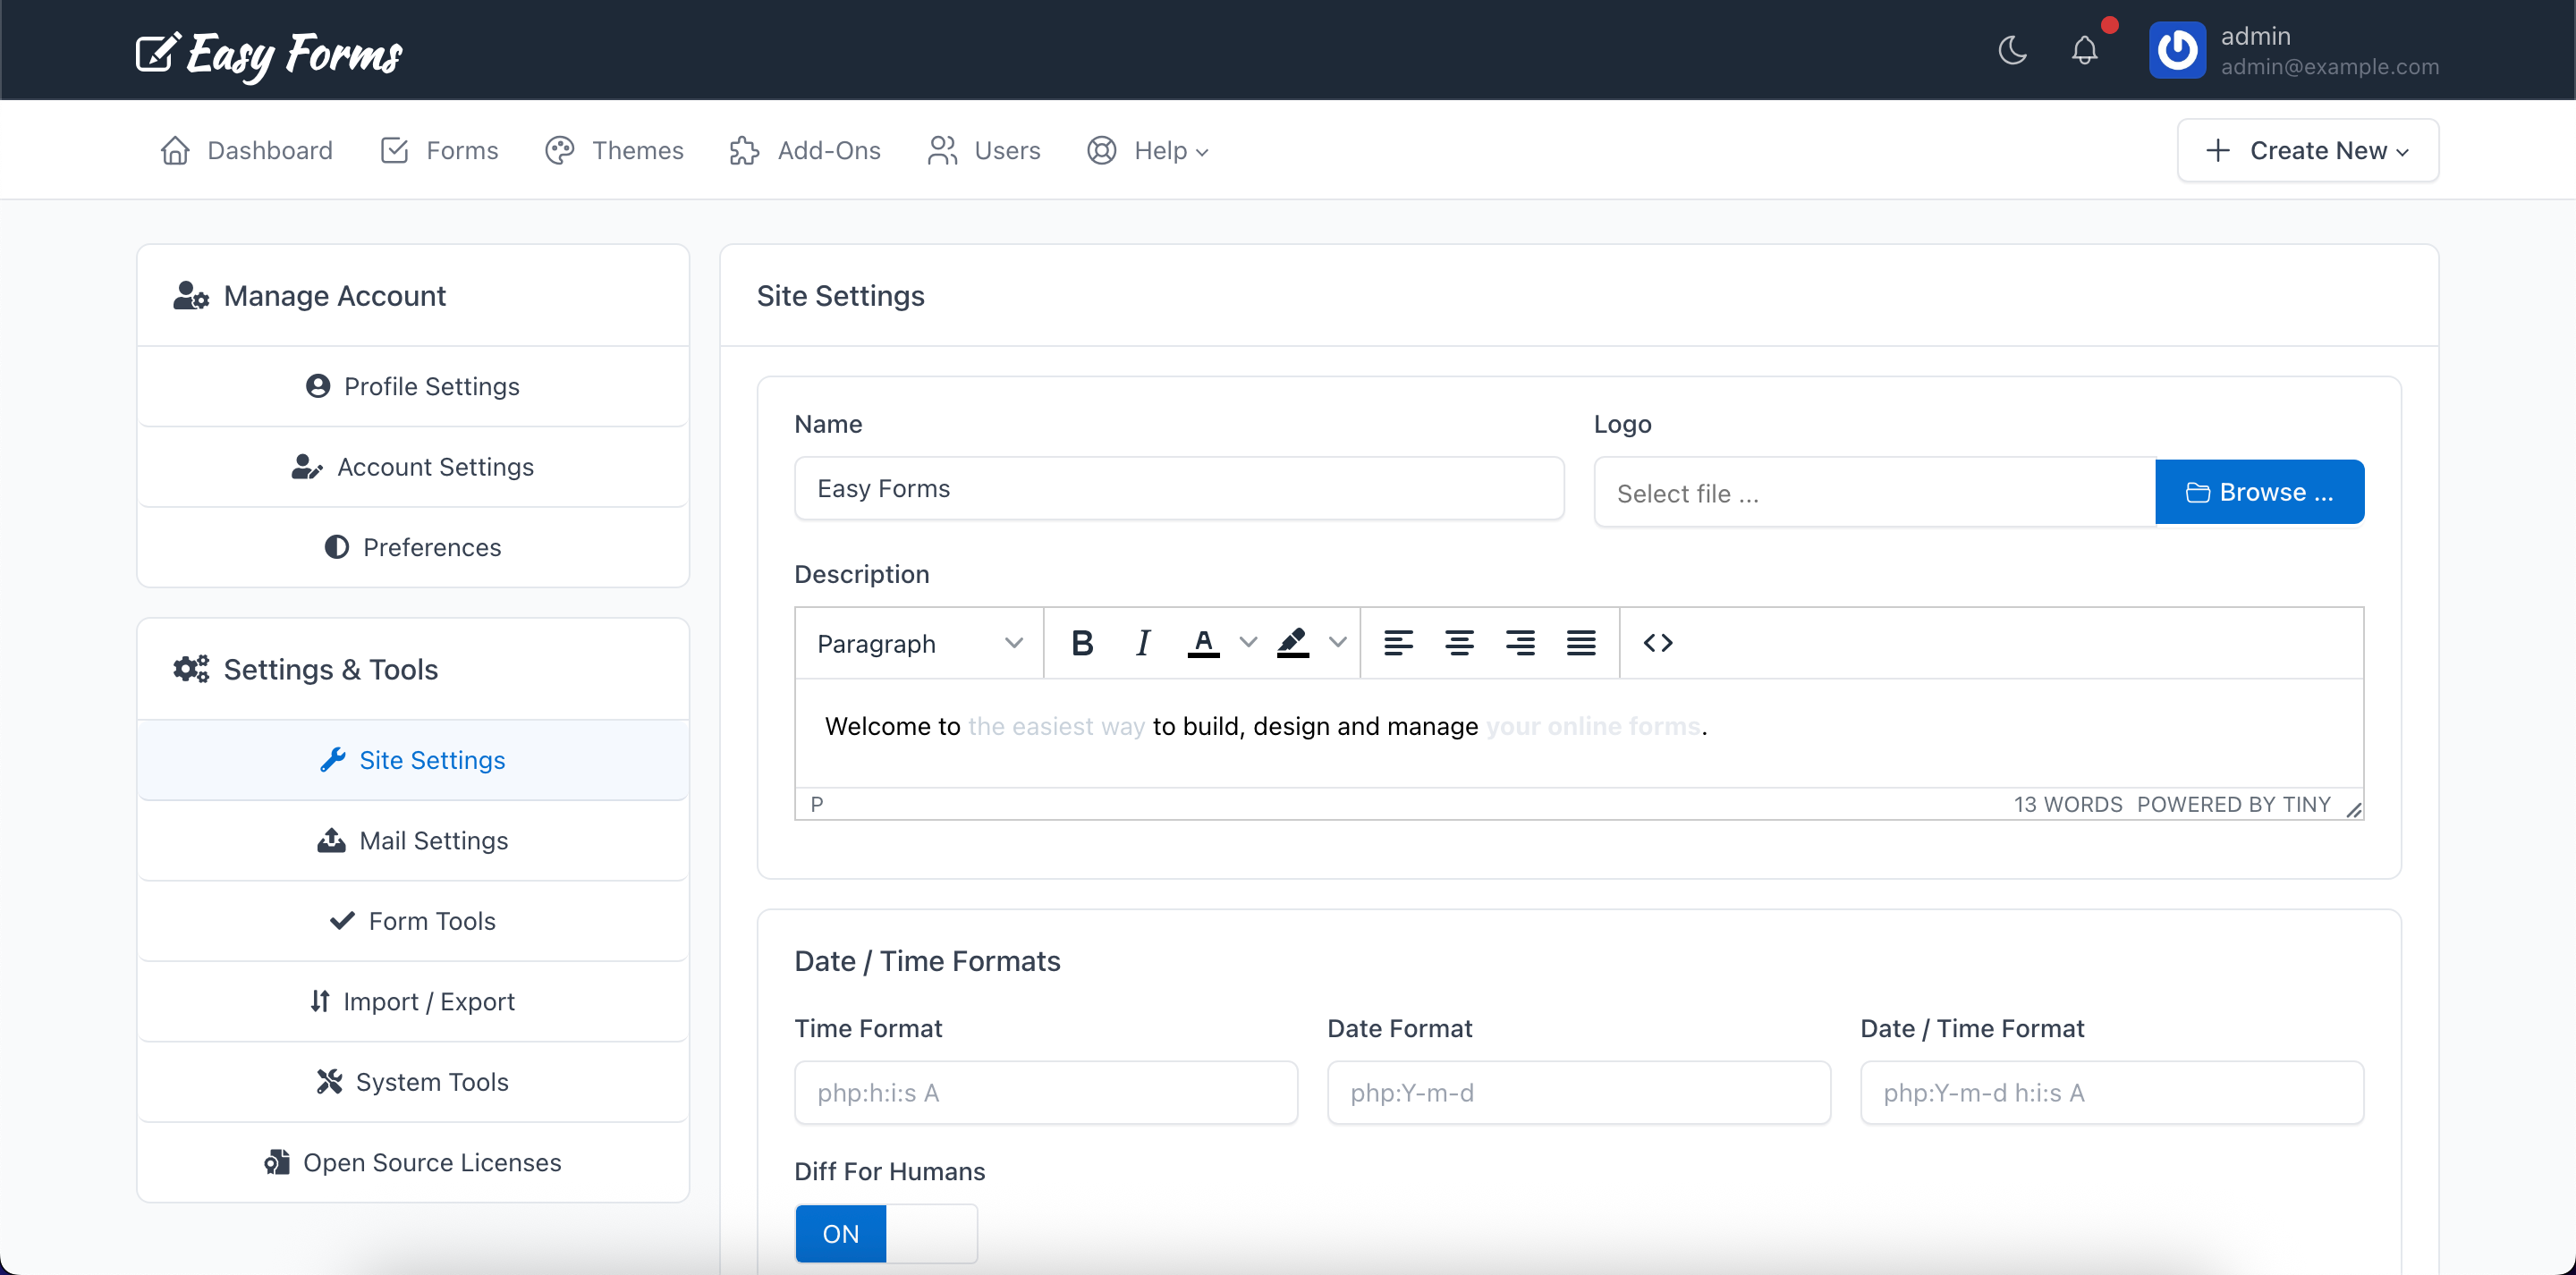
Task: Choose a text color with the color picker
Action: (x=1203, y=643)
